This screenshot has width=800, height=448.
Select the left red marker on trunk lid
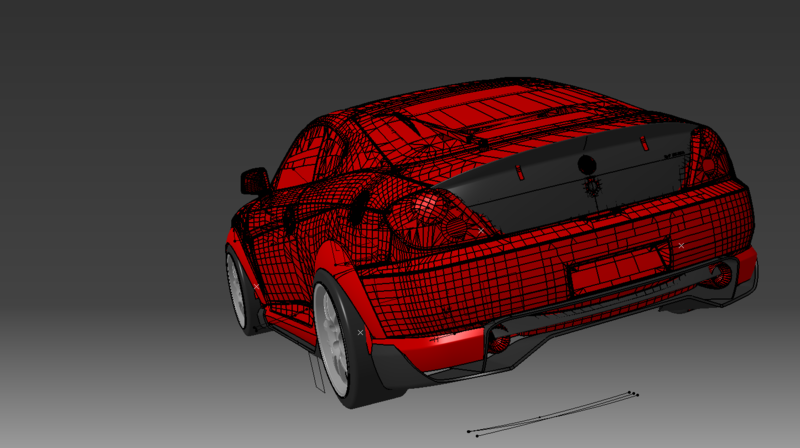pyautogui.click(x=519, y=173)
